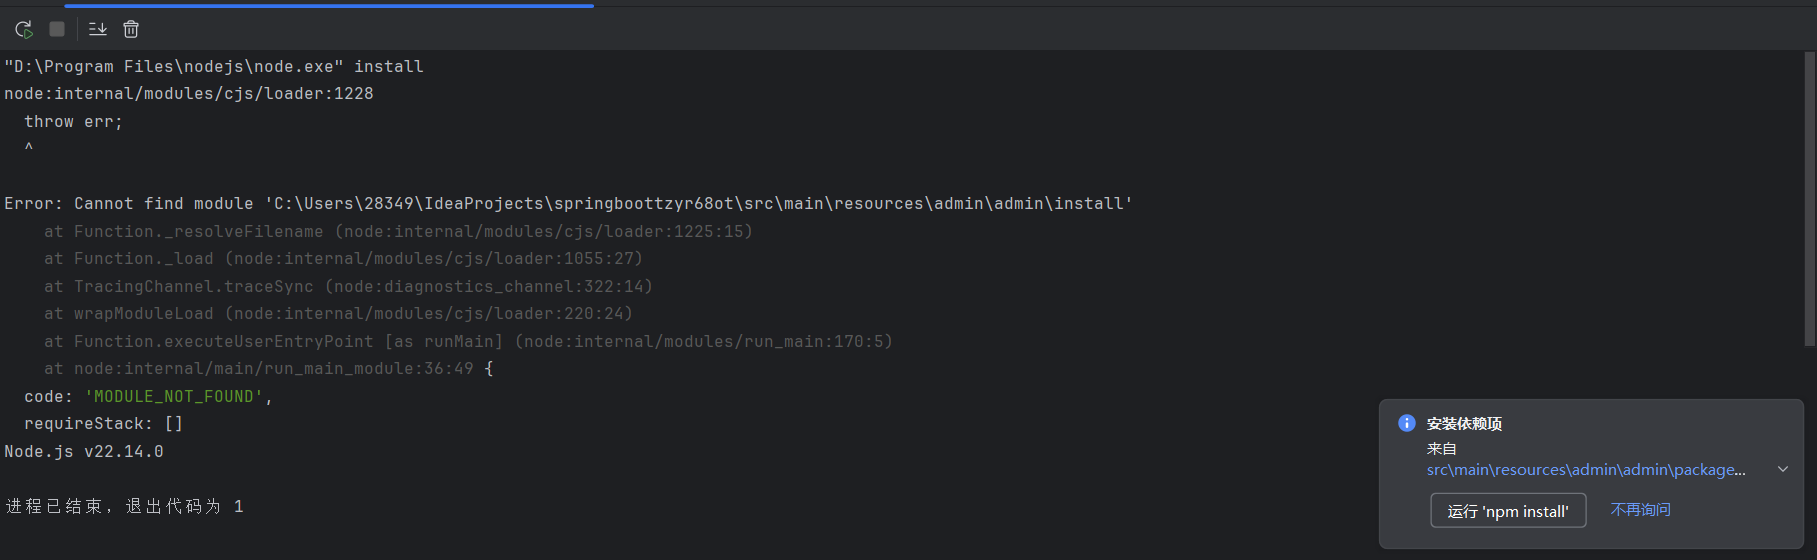Screen dimensions: 1817x560
Task: Click the console's vertical scrollbar
Action: point(1809,200)
